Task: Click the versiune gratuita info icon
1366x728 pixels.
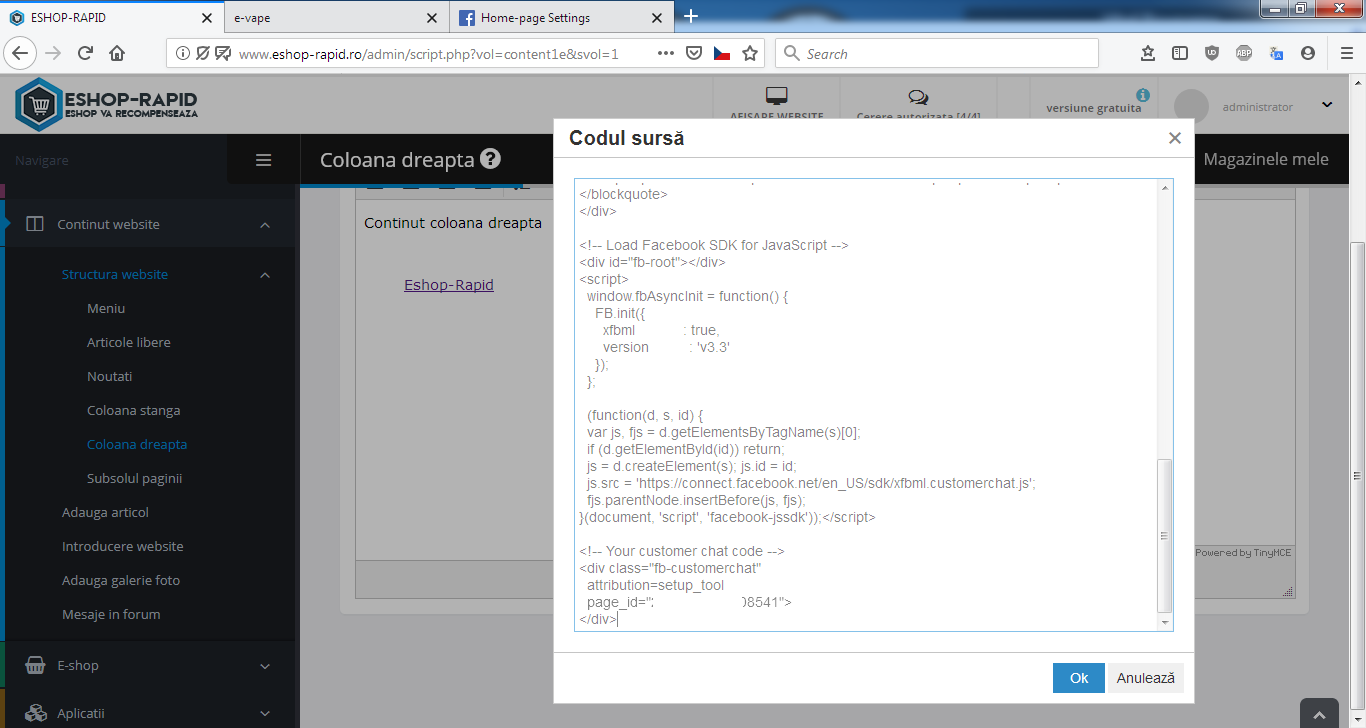Action: pyautogui.click(x=1143, y=95)
